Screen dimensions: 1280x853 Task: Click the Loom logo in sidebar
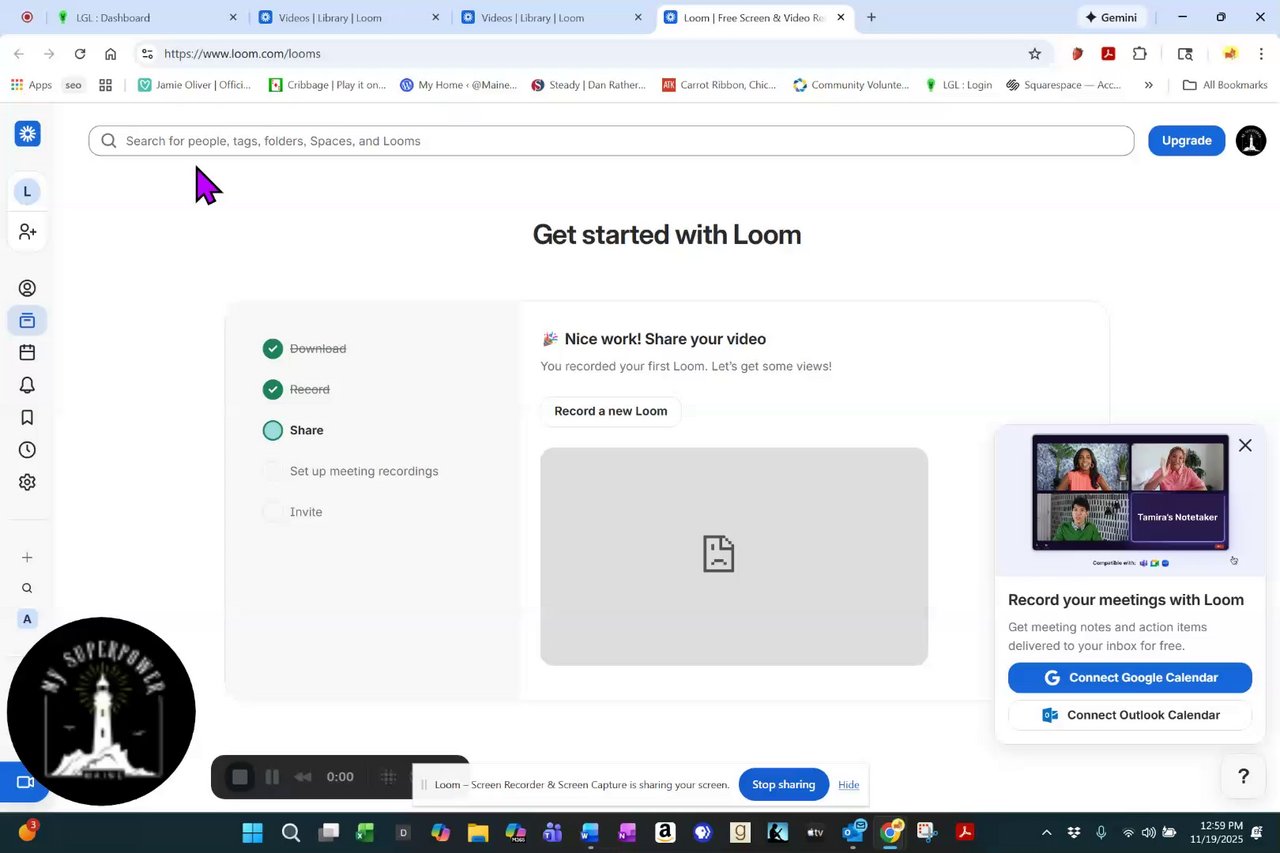[27, 133]
